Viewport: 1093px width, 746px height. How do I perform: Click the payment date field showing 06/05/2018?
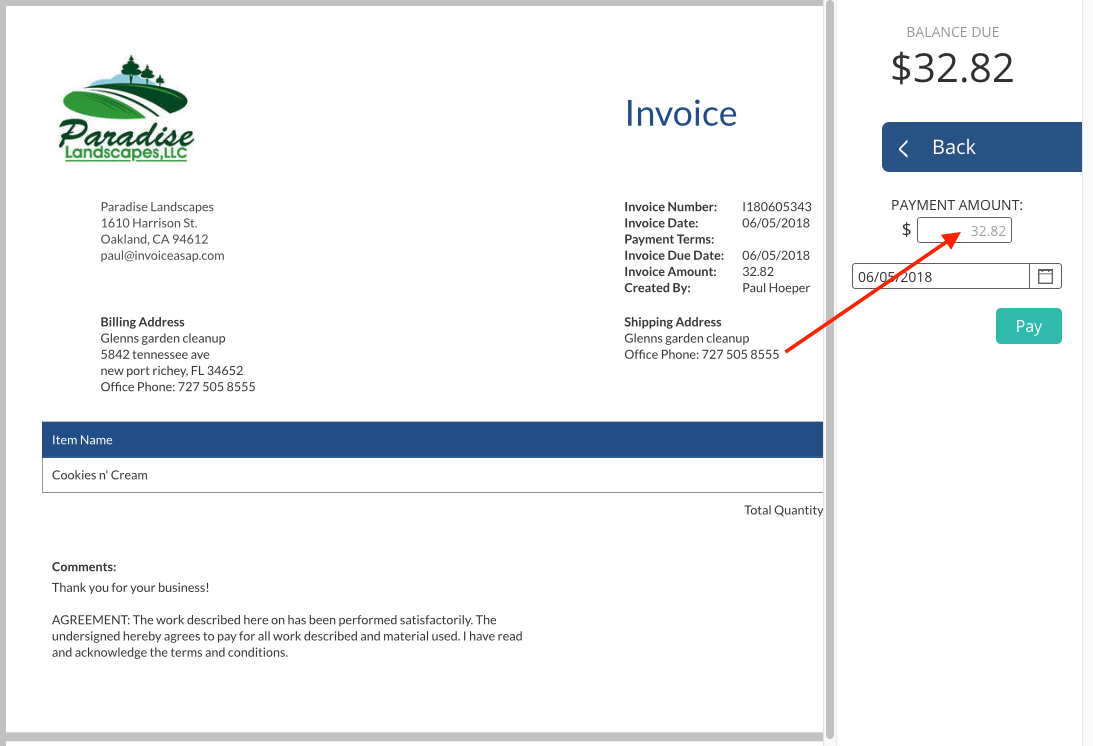click(x=940, y=277)
